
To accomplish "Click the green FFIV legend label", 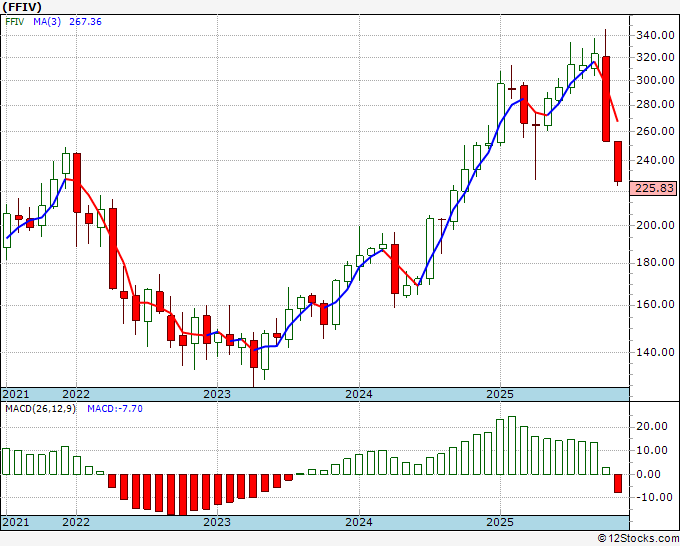I will pyautogui.click(x=15, y=22).
